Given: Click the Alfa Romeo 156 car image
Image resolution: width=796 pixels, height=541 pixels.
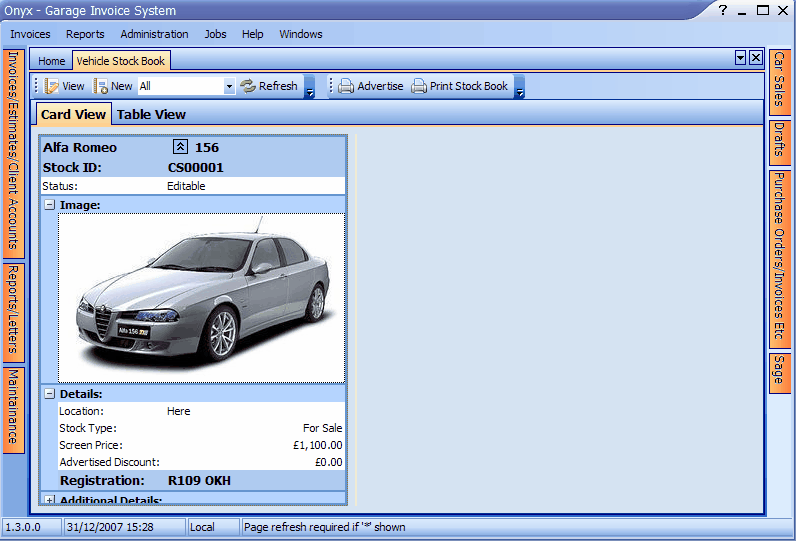Looking at the screenshot, I should pos(202,298).
